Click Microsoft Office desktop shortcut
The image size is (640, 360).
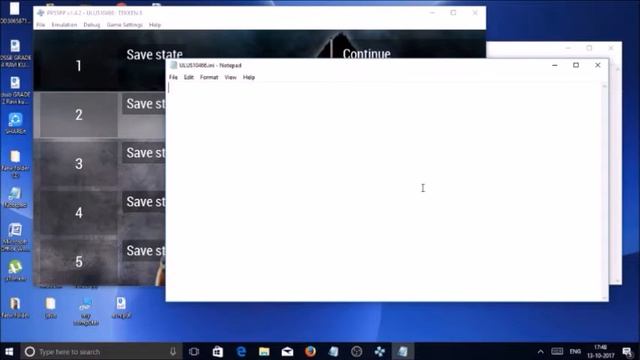click(16, 236)
